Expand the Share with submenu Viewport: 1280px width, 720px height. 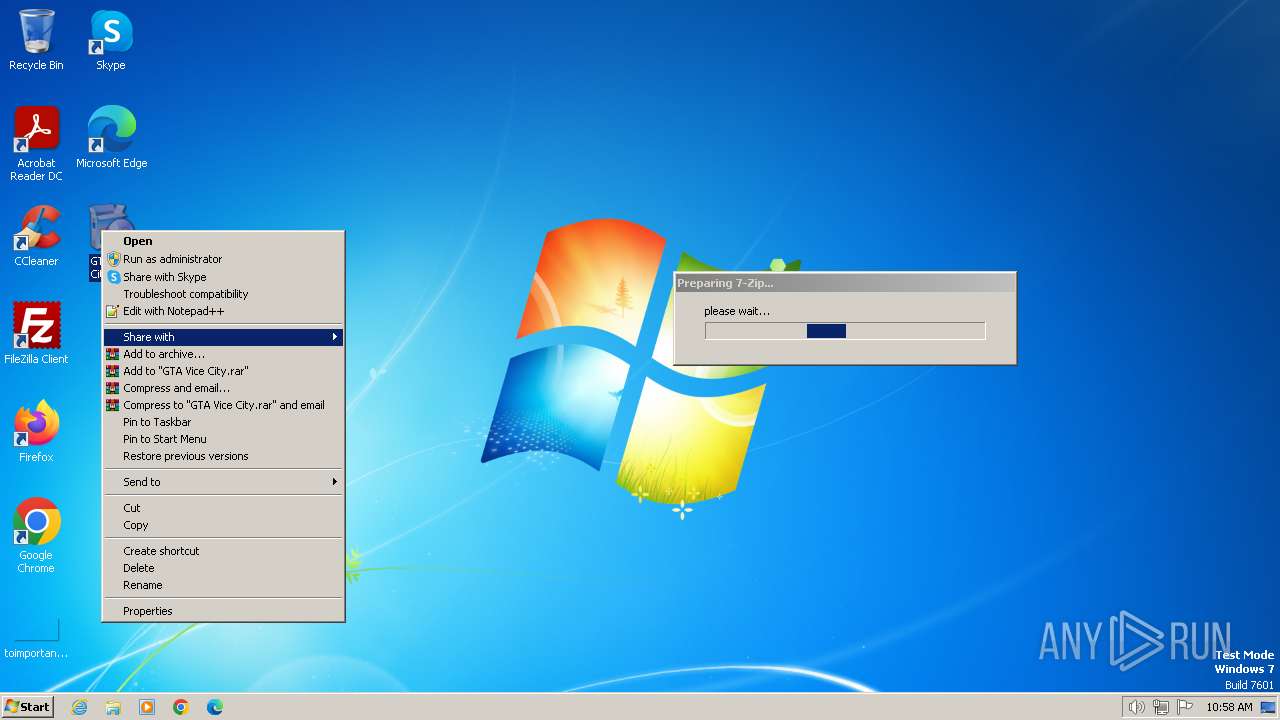click(x=224, y=337)
